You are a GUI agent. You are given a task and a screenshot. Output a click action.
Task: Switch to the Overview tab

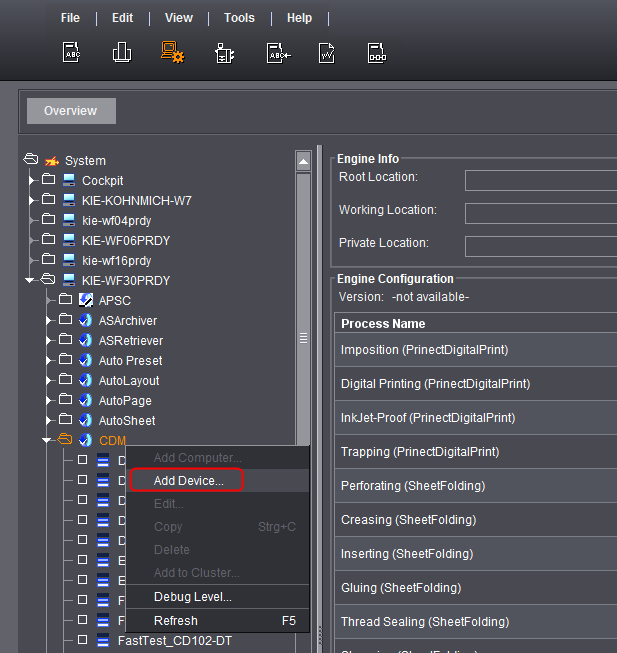70,111
